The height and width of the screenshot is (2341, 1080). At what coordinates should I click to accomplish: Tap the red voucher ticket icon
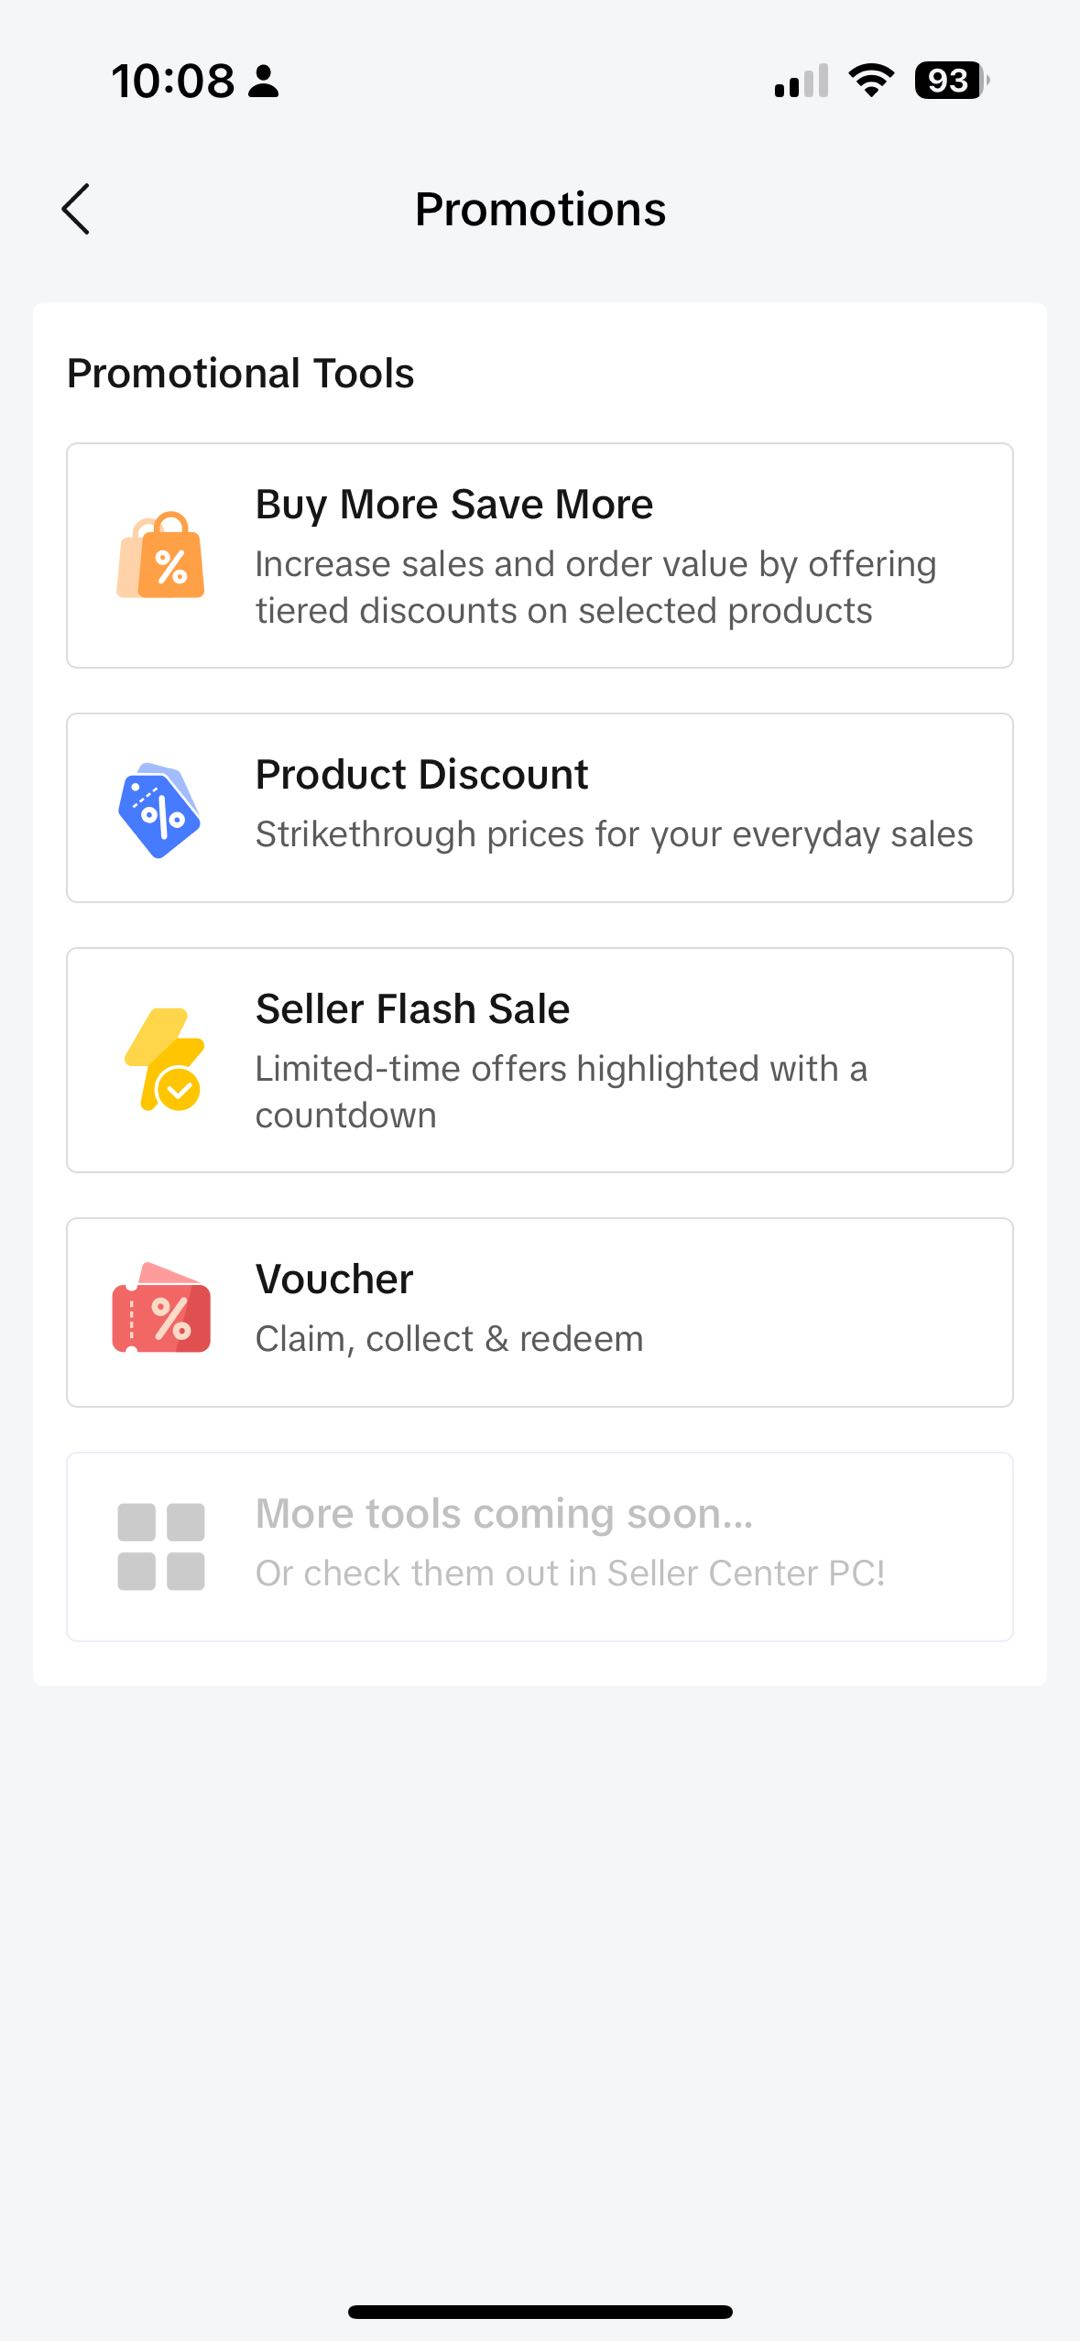pyautogui.click(x=161, y=1310)
